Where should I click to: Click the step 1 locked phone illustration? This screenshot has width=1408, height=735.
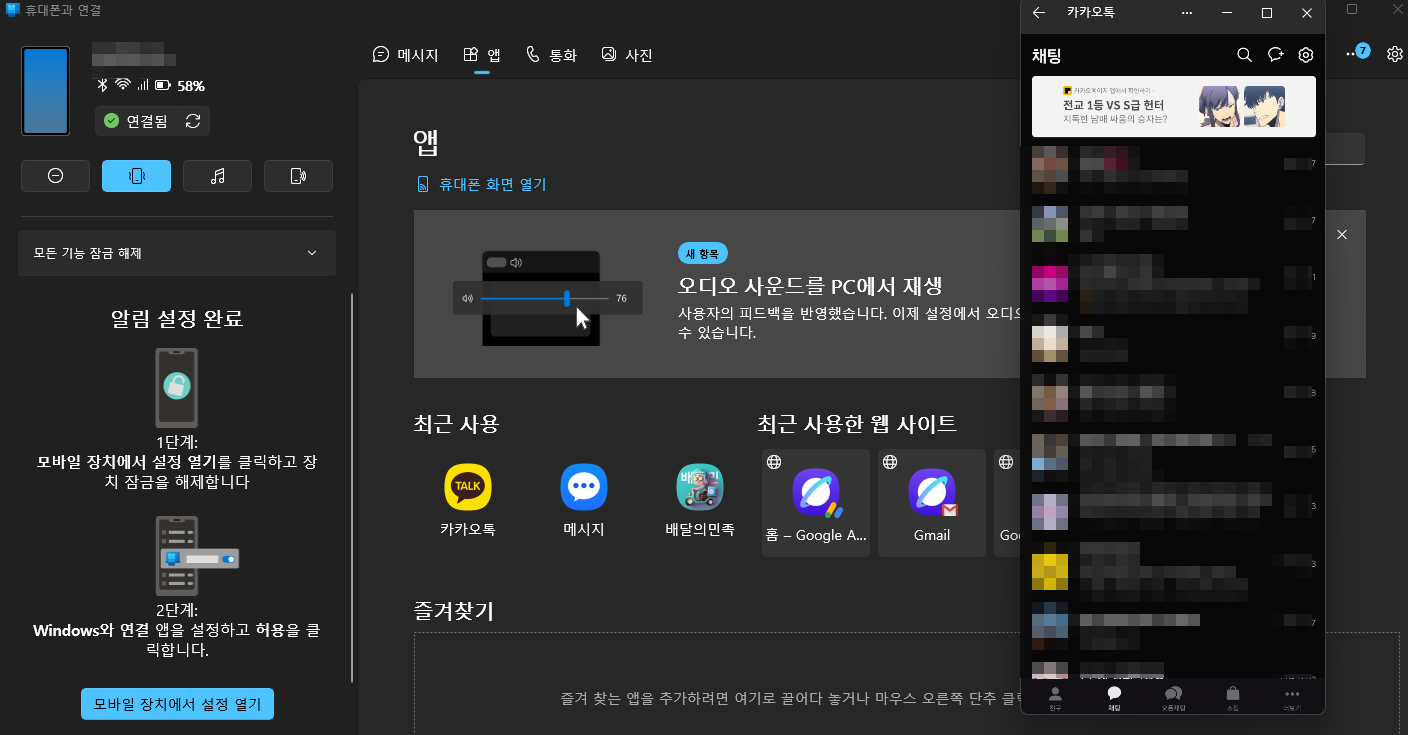[x=176, y=387]
